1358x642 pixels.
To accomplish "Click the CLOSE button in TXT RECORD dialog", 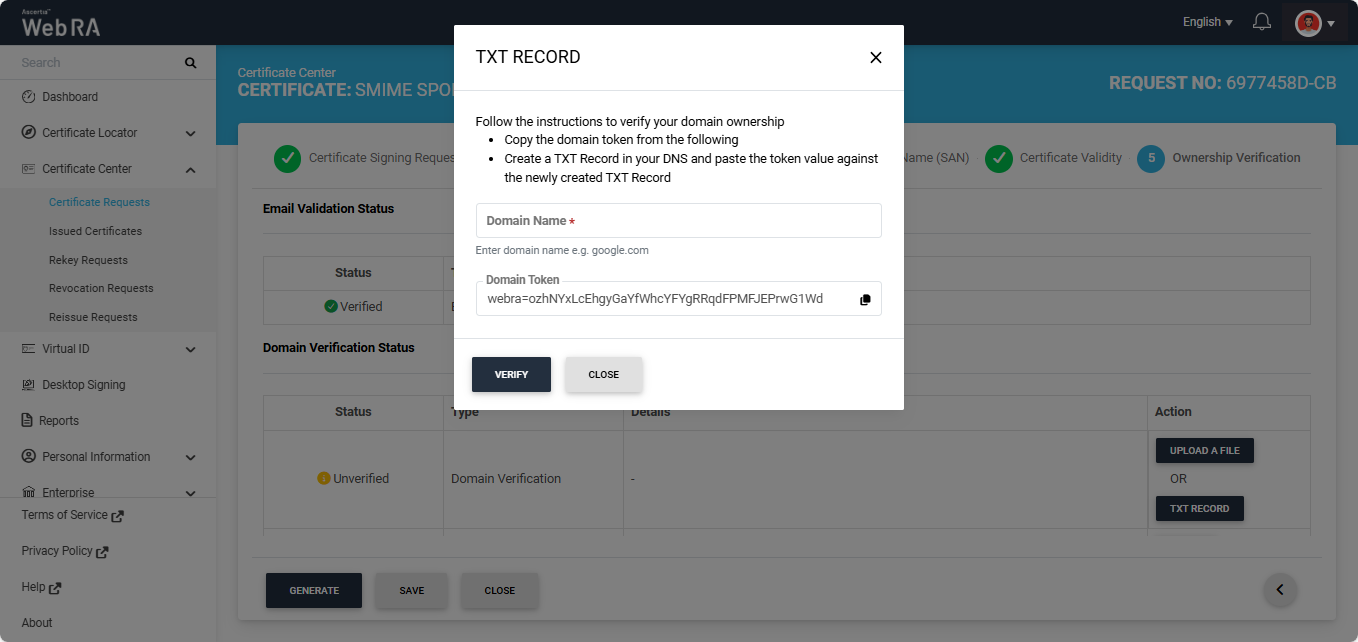I will pos(603,375).
